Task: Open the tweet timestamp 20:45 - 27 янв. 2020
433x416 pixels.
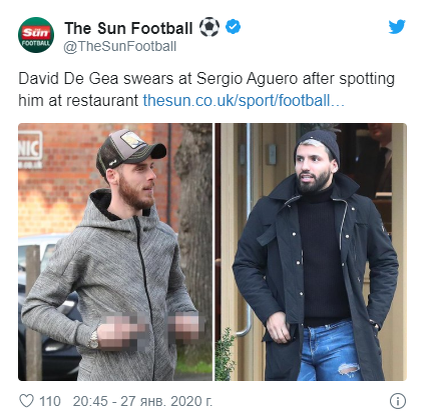Action: point(143,401)
